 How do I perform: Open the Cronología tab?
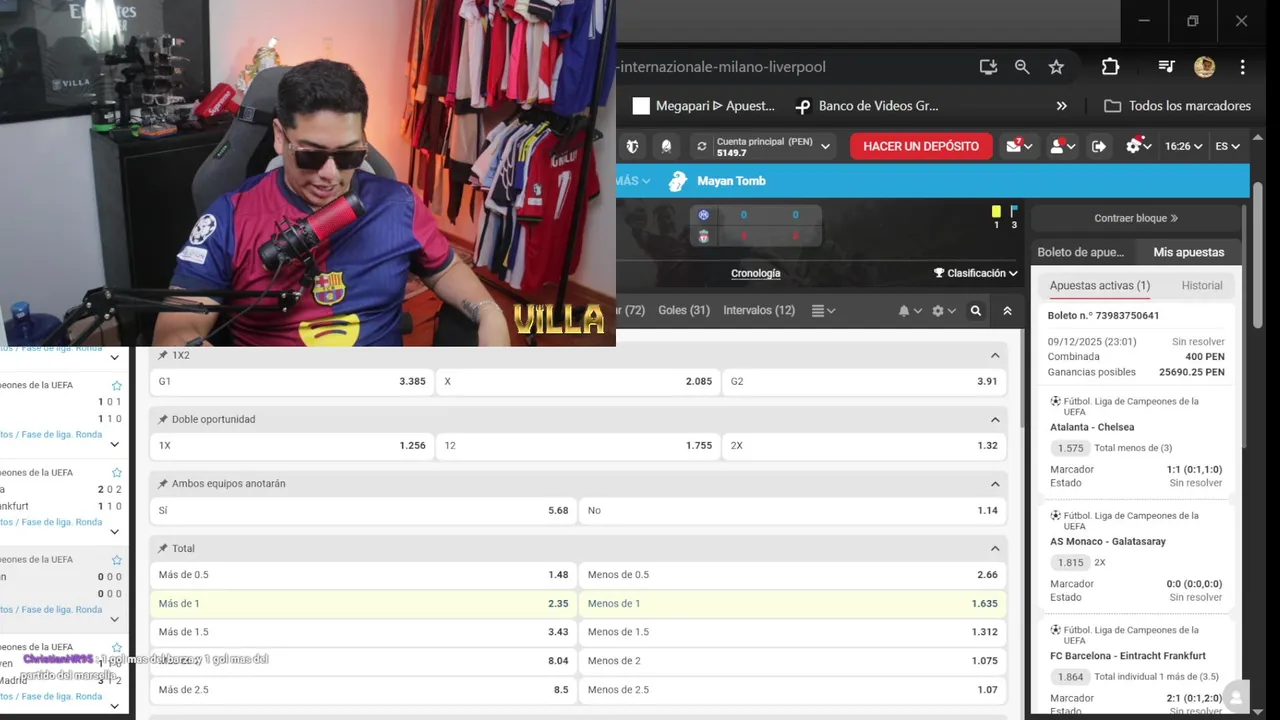pos(756,273)
